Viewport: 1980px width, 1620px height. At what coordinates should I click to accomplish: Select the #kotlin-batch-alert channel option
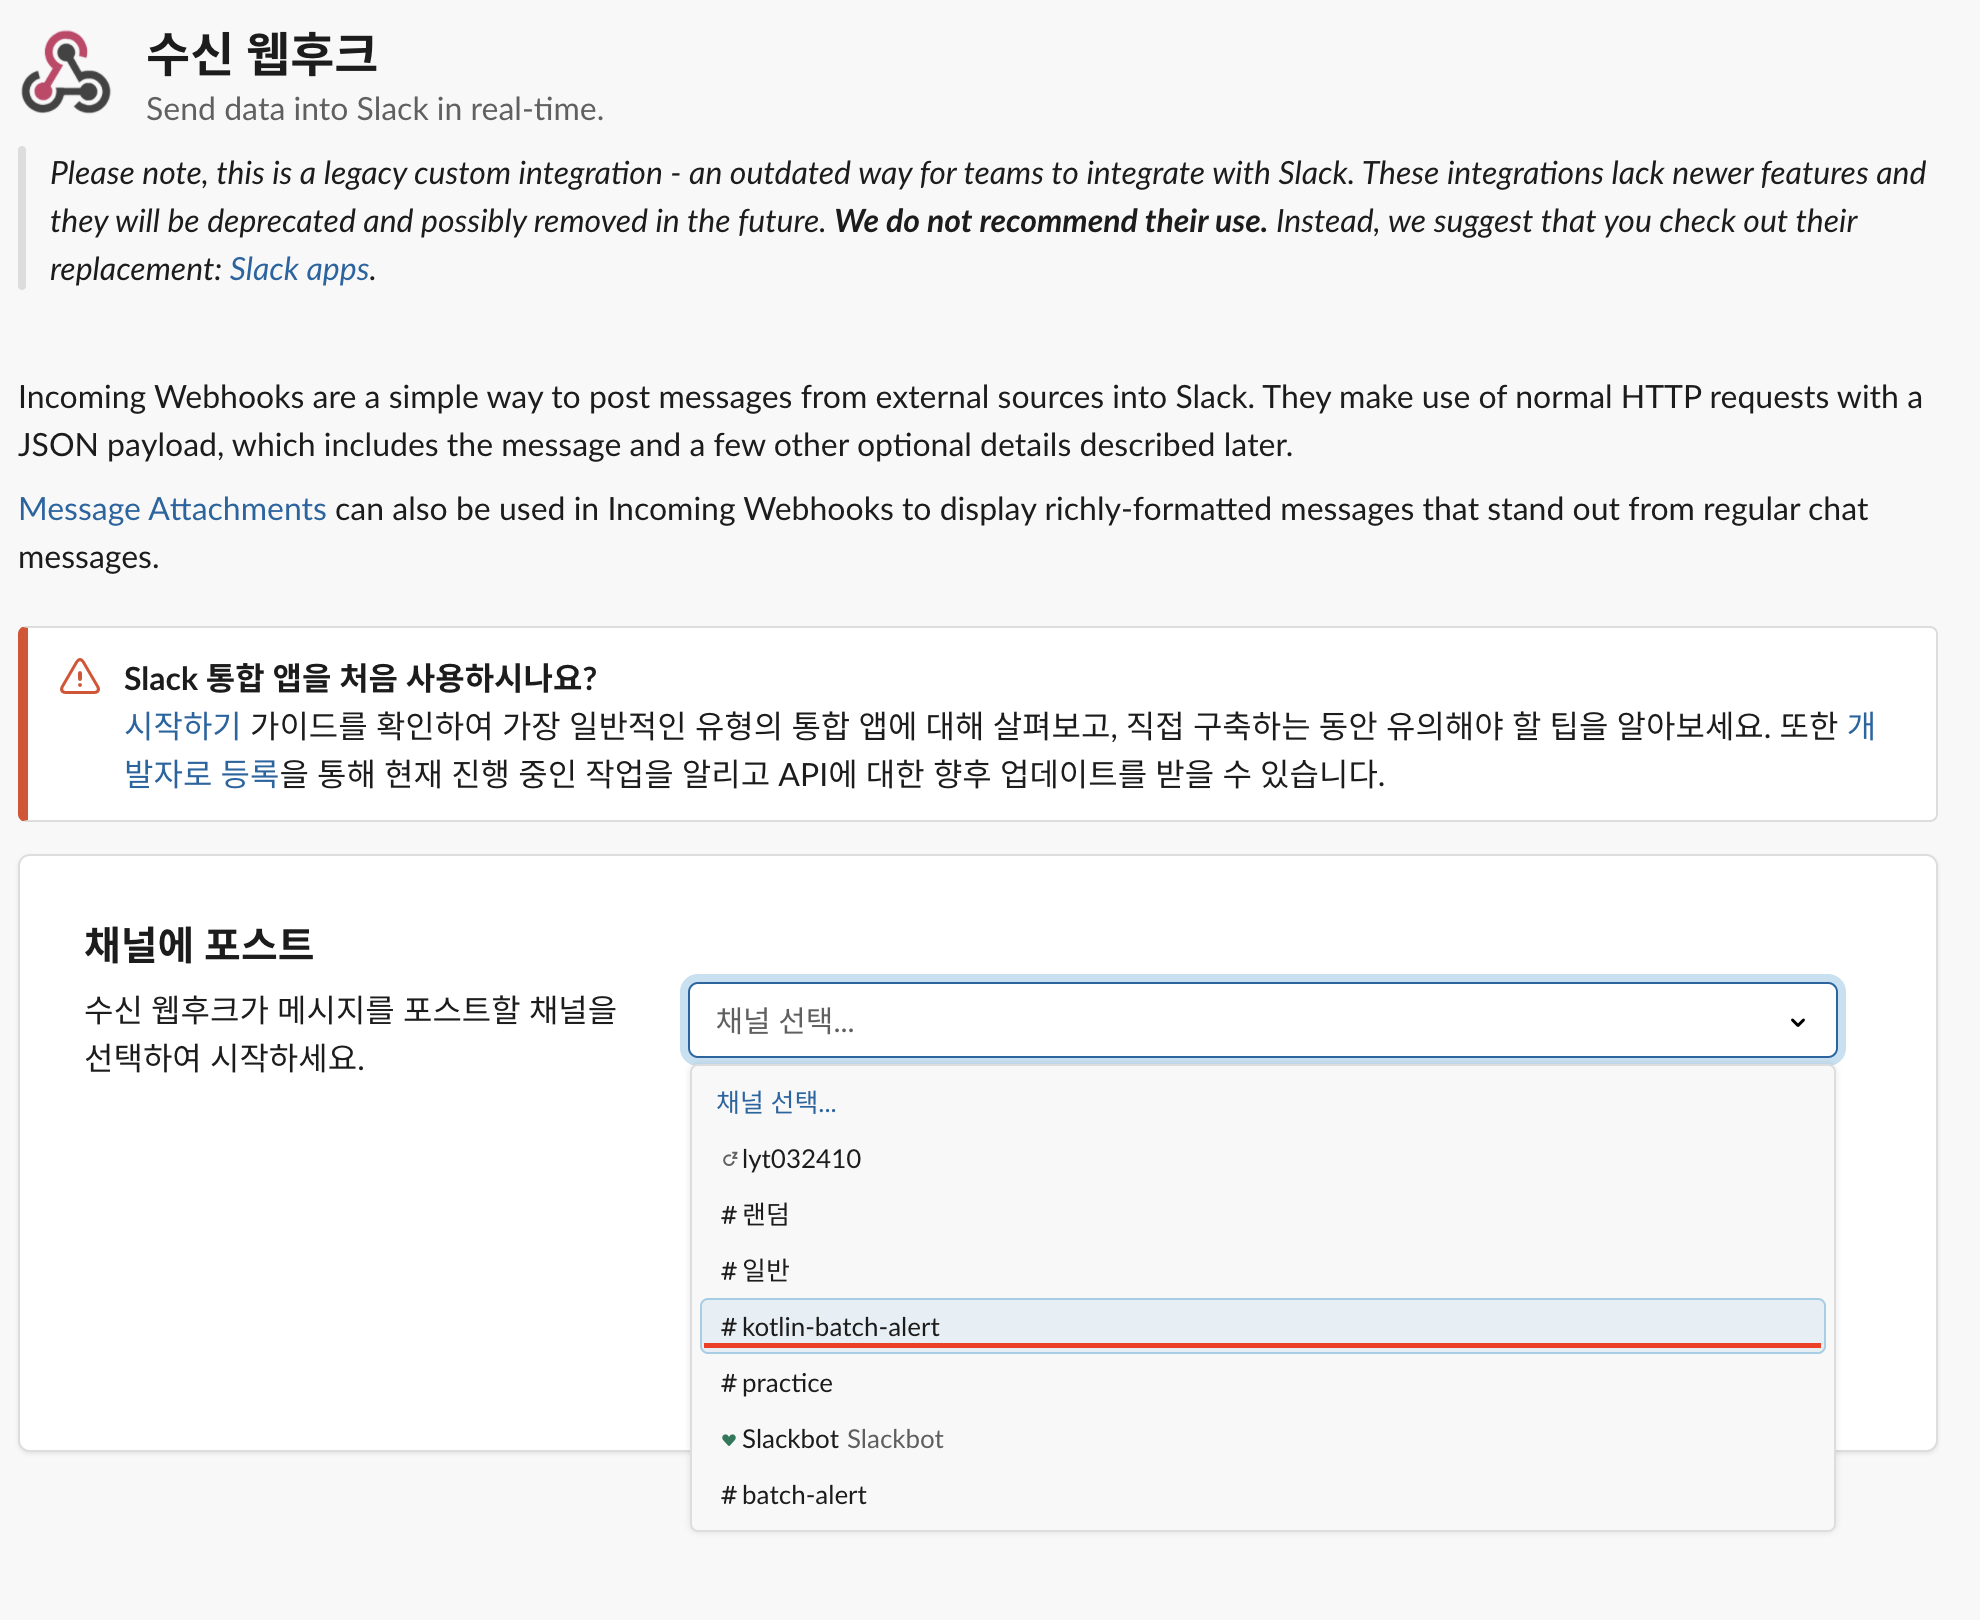[840, 1327]
